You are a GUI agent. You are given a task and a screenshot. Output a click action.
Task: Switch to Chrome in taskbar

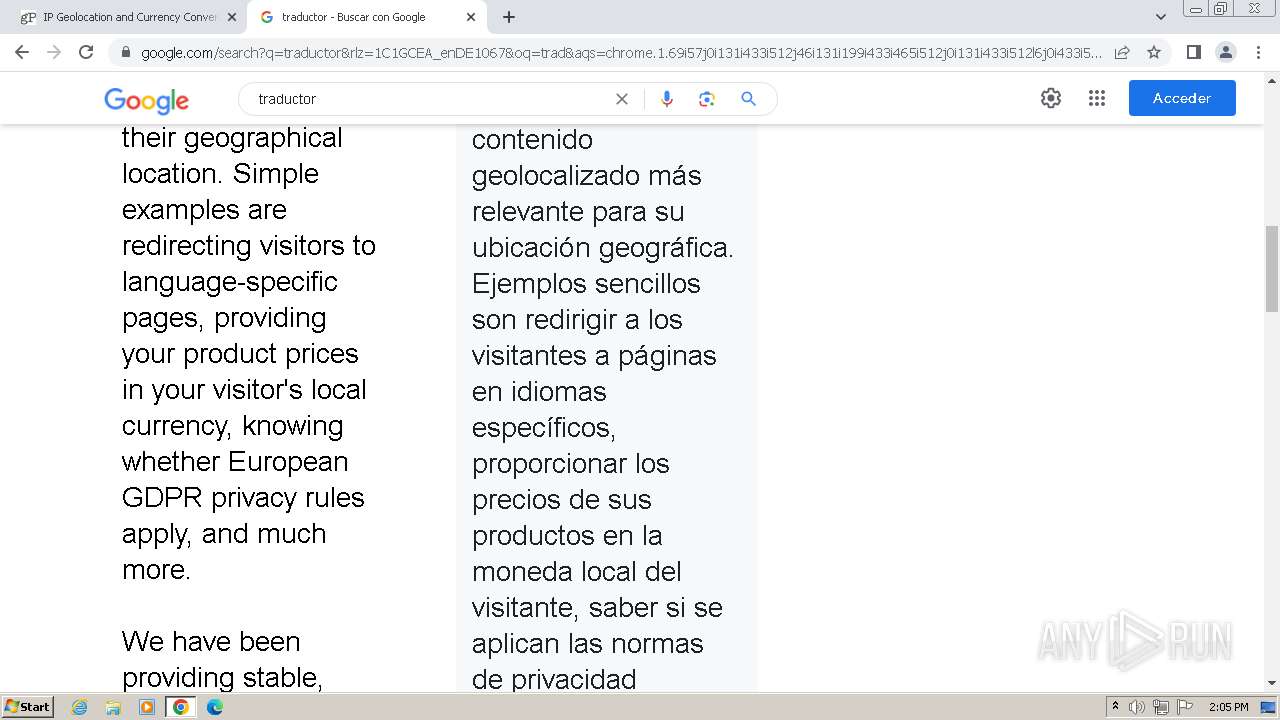(x=181, y=707)
